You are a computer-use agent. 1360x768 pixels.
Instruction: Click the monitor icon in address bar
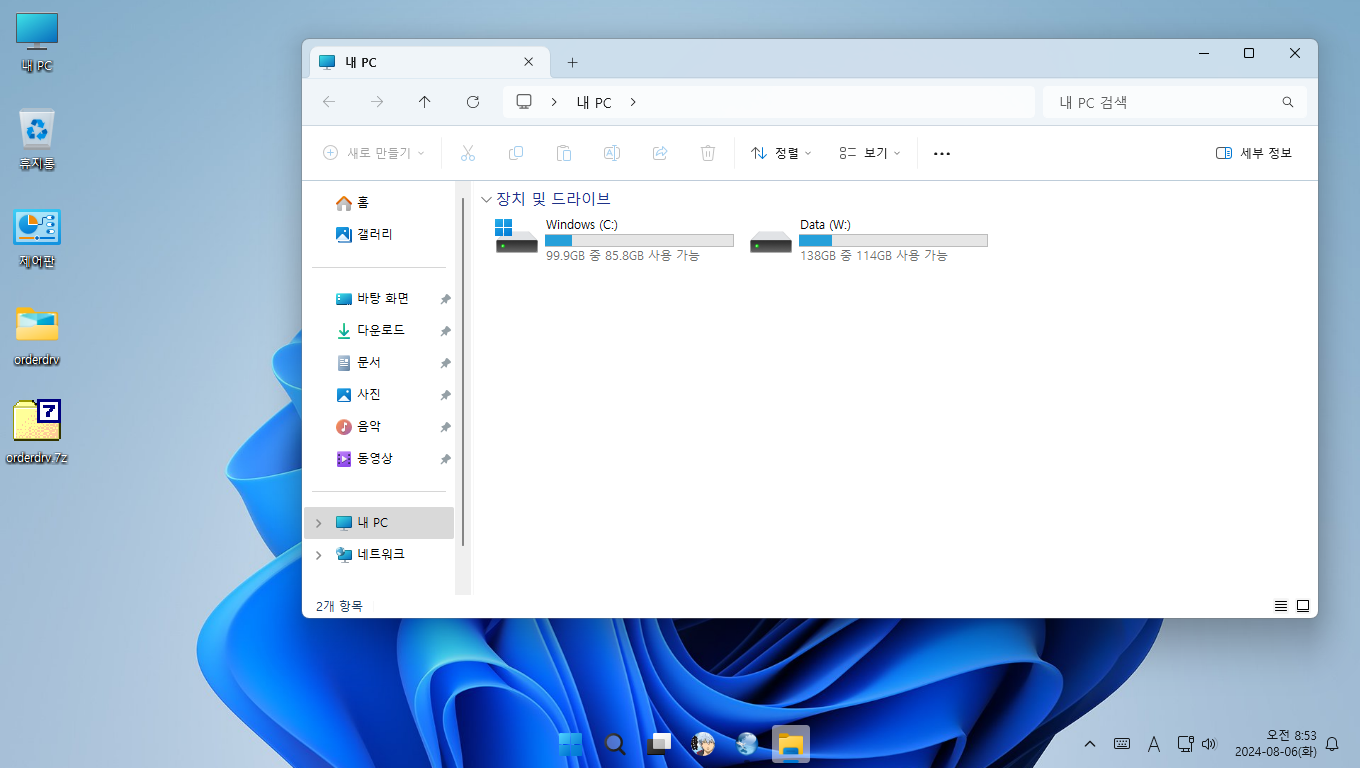[523, 102]
